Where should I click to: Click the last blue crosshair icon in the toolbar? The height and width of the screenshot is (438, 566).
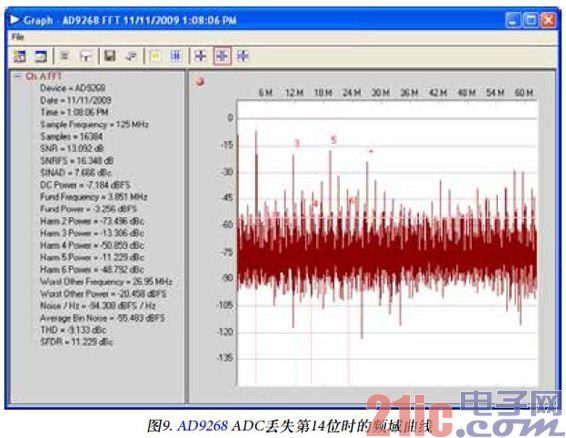(243, 56)
